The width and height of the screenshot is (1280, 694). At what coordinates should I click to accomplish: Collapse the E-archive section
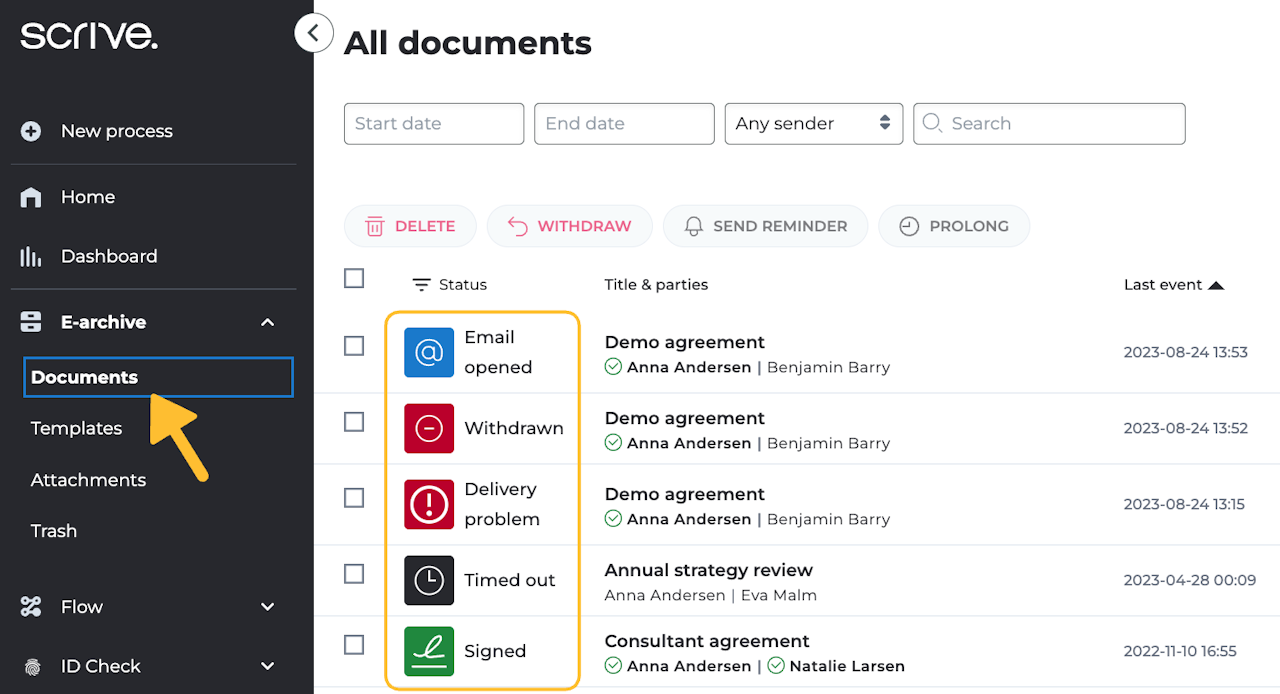(267, 322)
